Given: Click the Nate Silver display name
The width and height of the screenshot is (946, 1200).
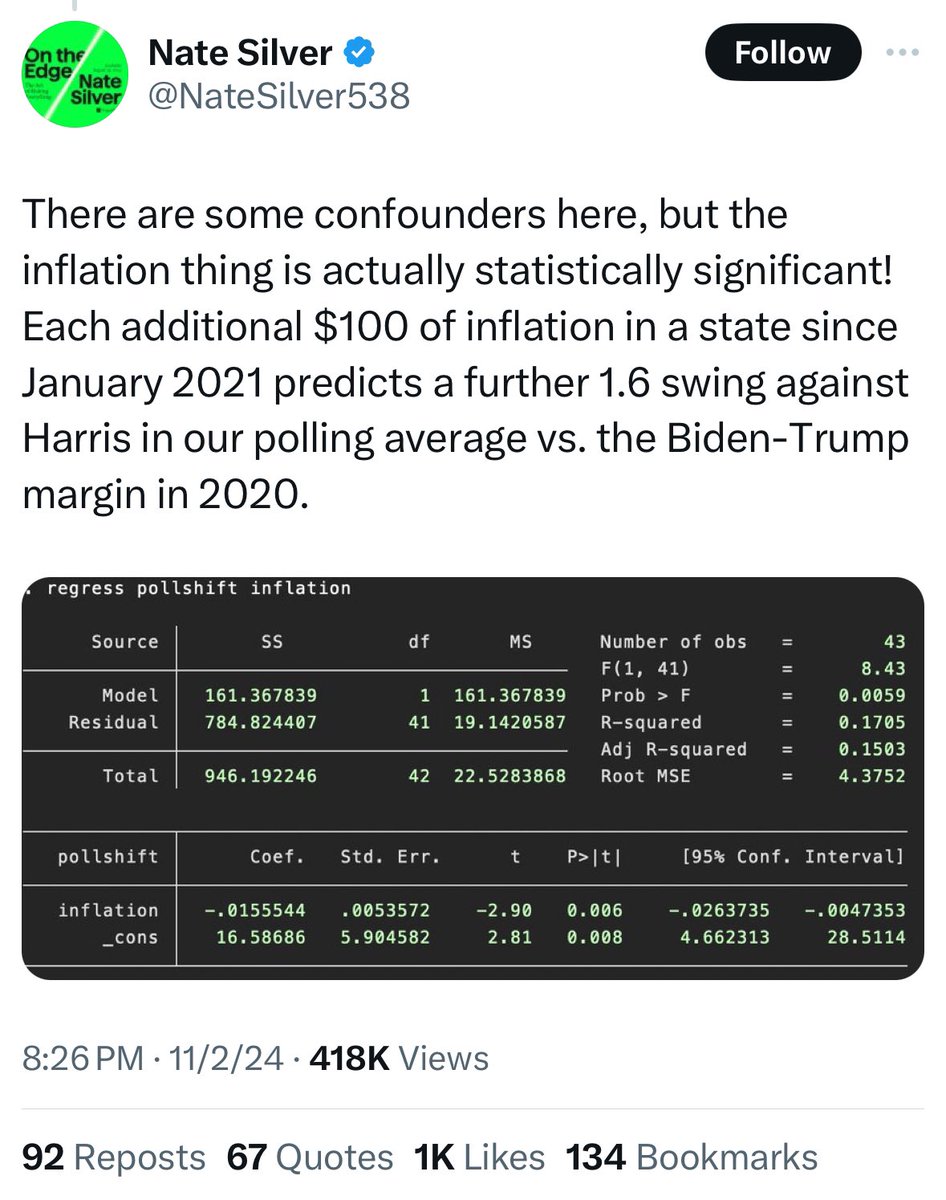Looking at the screenshot, I should [240, 52].
